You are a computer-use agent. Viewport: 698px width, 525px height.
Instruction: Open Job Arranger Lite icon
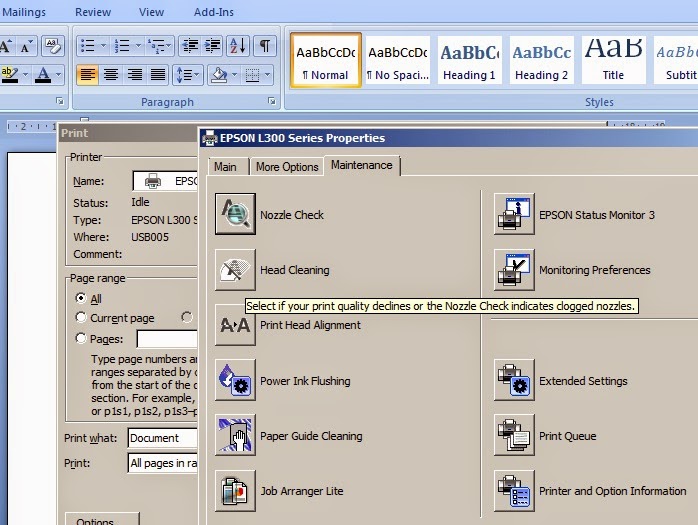coord(235,490)
